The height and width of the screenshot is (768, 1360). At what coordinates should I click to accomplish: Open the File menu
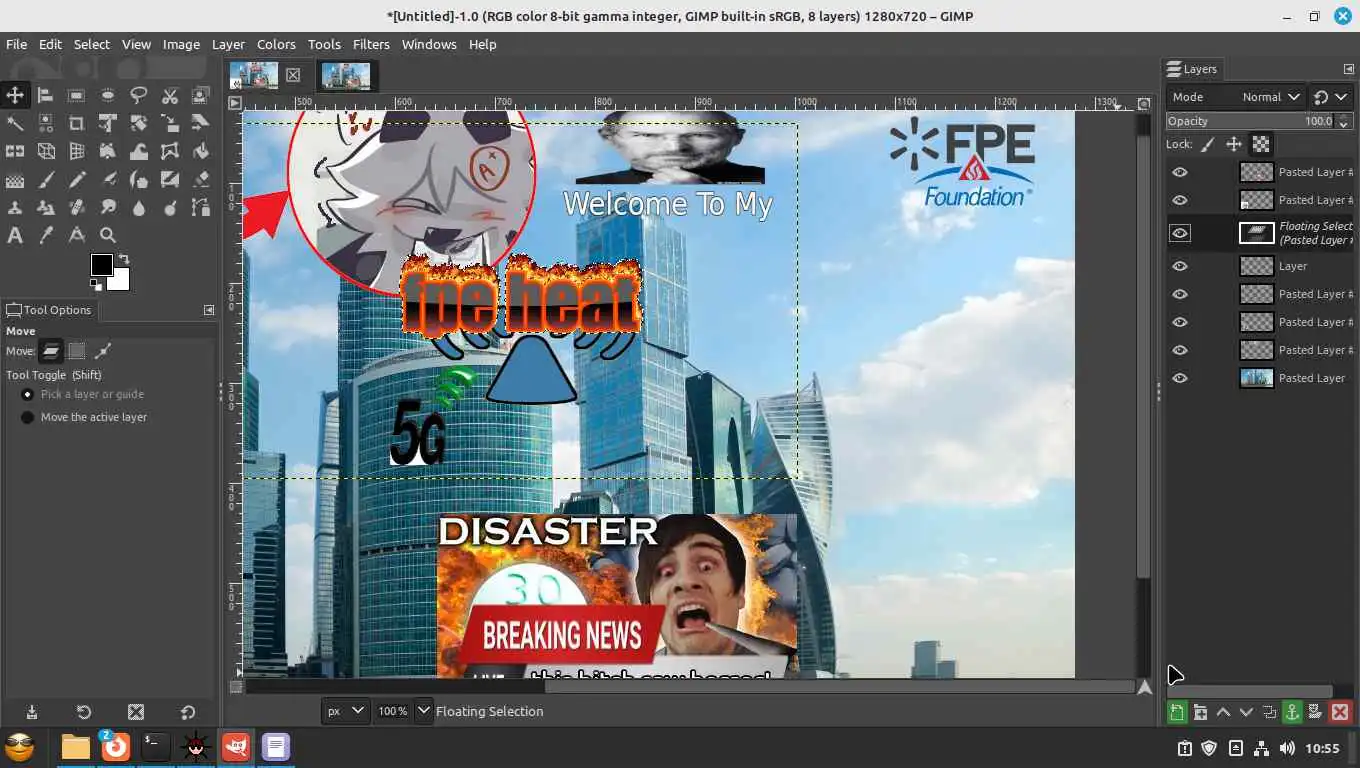point(17,44)
